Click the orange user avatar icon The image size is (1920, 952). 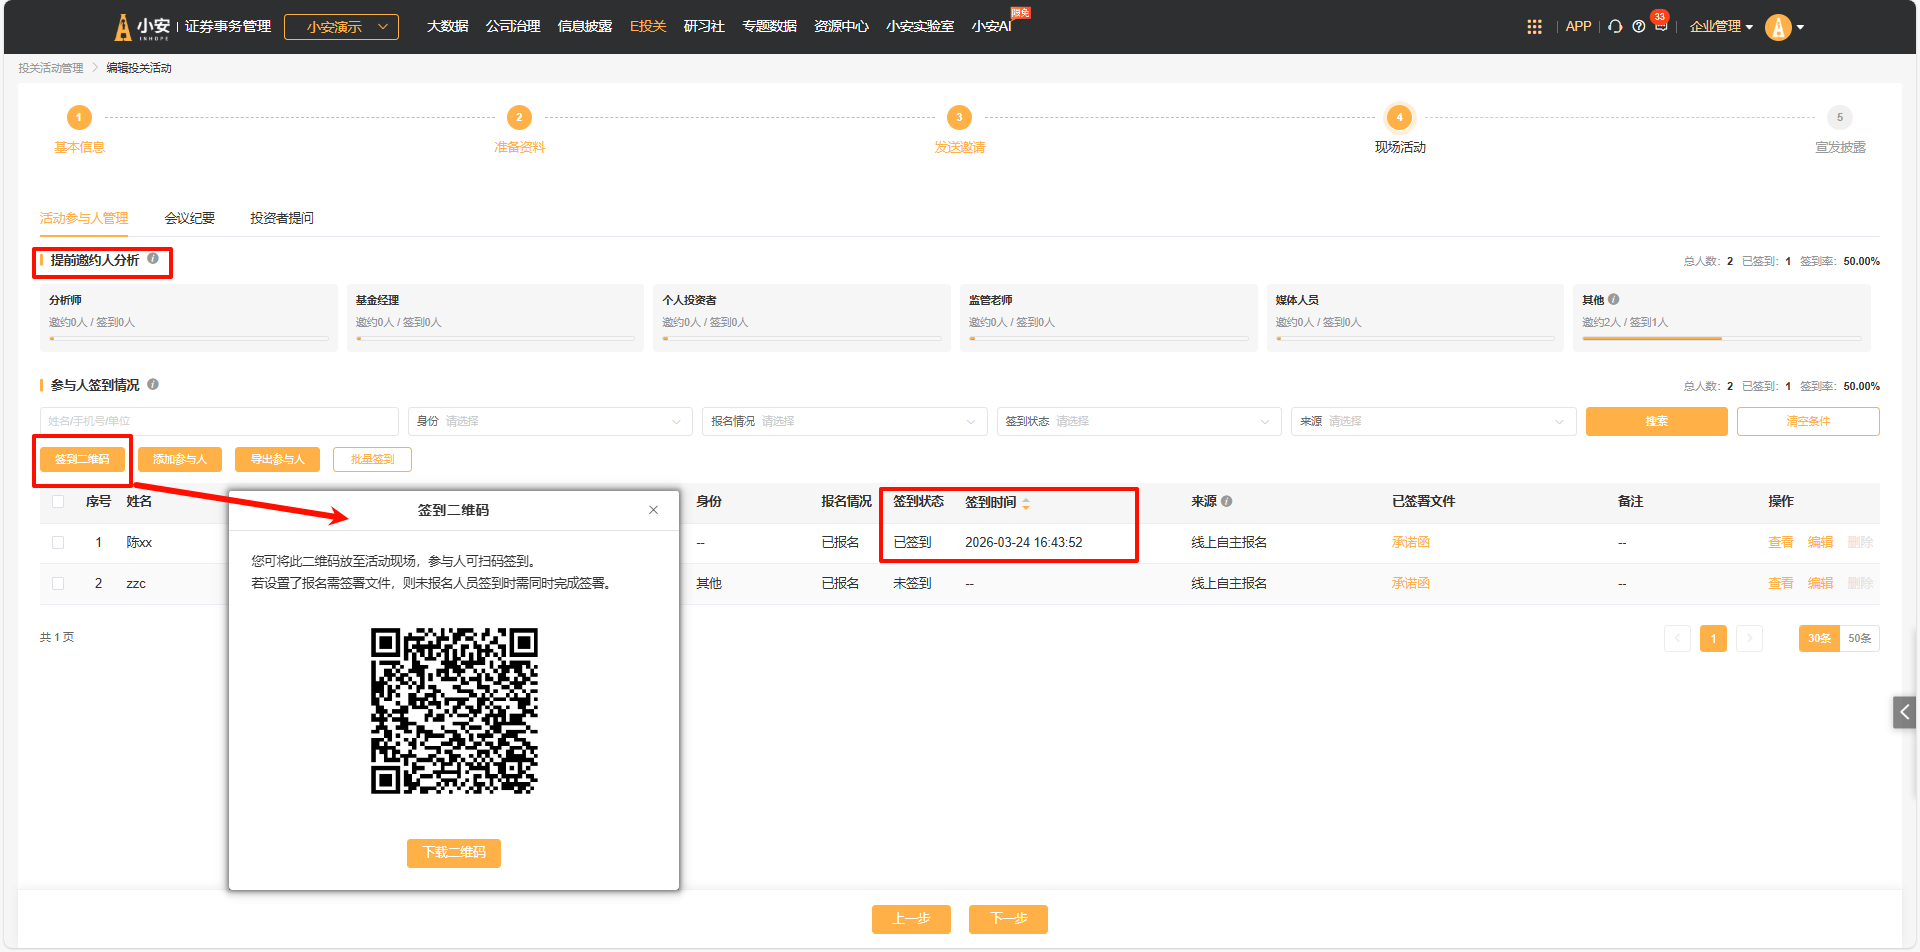(1778, 27)
